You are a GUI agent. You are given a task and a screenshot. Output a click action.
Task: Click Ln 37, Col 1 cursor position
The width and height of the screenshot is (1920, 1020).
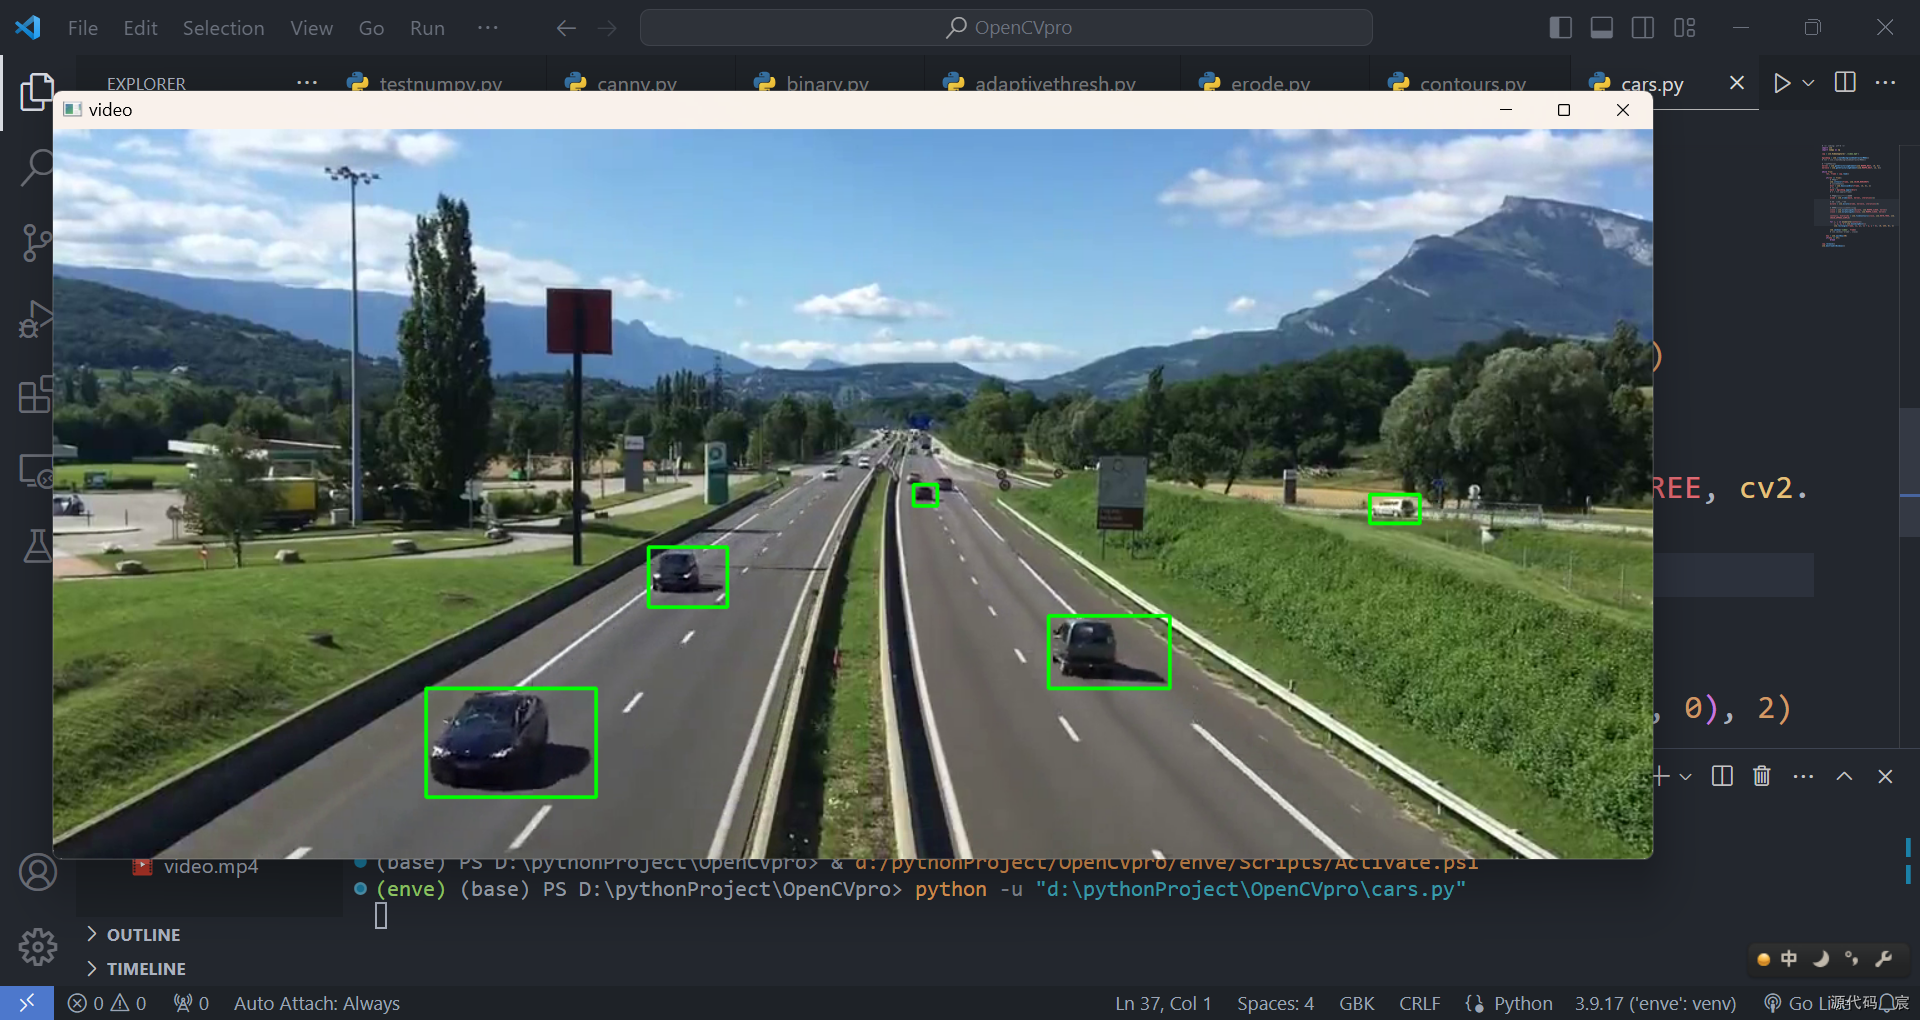coord(1163,1003)
